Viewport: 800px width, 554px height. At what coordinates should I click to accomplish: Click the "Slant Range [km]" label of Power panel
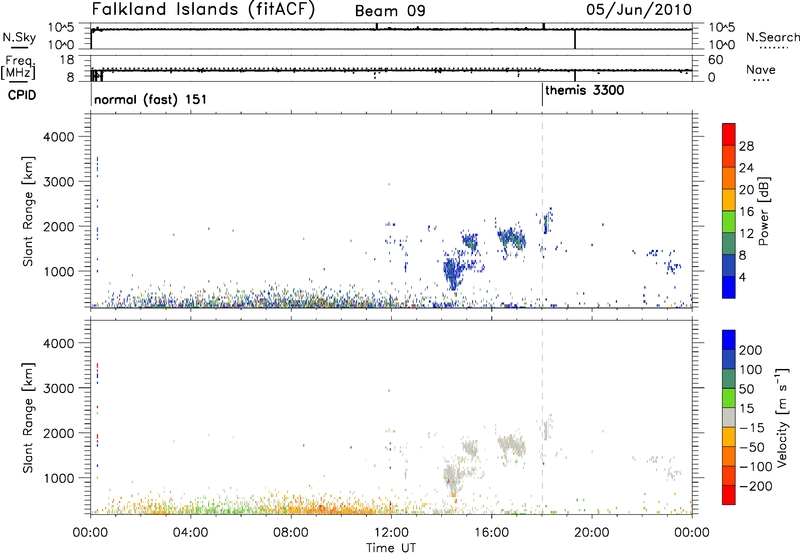28,211
